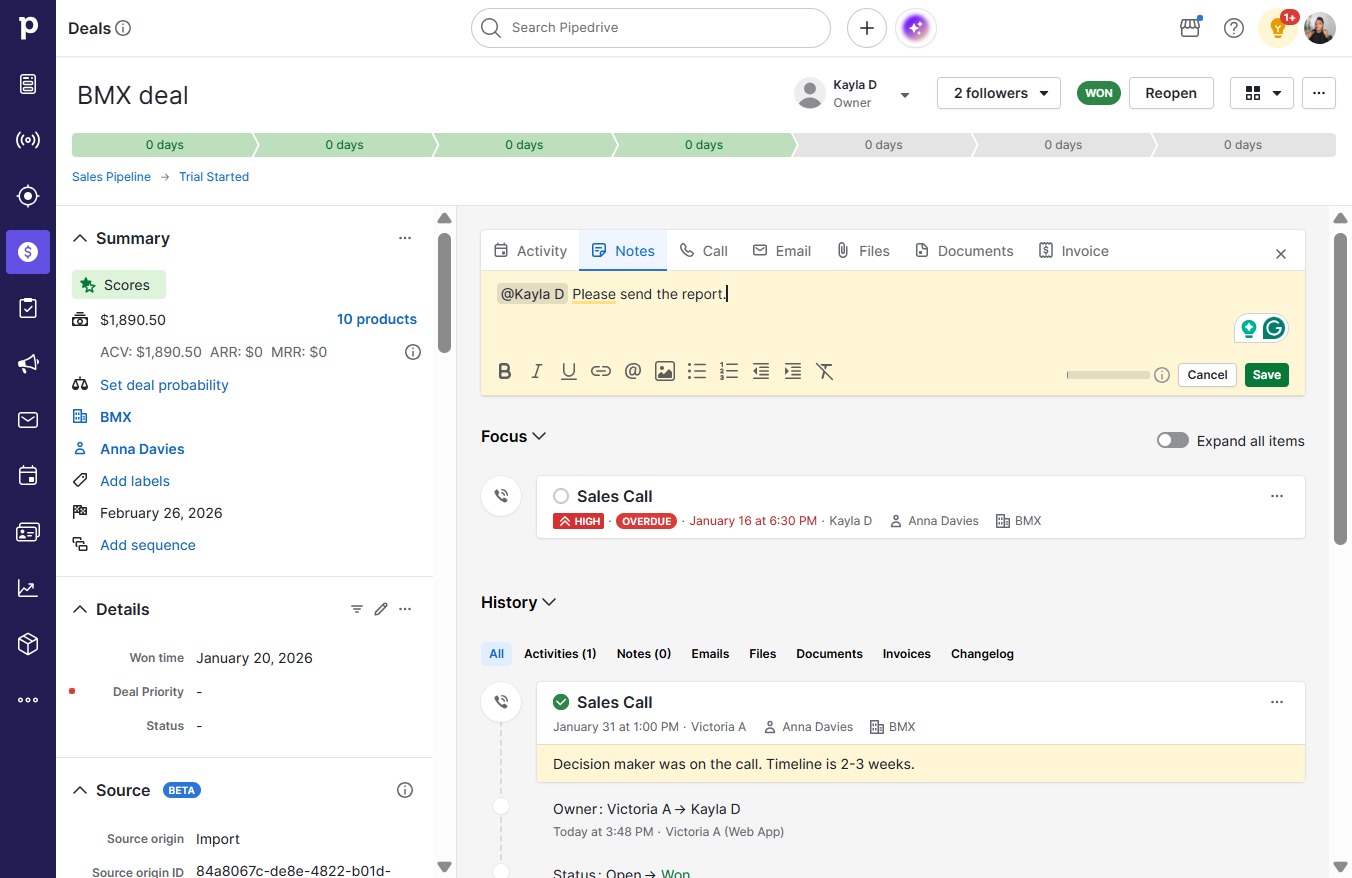Open the Calendar activities sidebar icon
Screen dimensions: 1352x878
(28, 476)
